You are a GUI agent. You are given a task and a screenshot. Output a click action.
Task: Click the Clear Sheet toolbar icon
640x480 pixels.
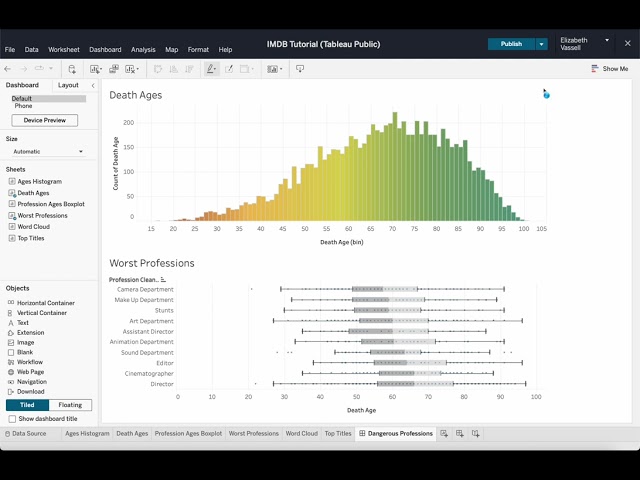131,69
